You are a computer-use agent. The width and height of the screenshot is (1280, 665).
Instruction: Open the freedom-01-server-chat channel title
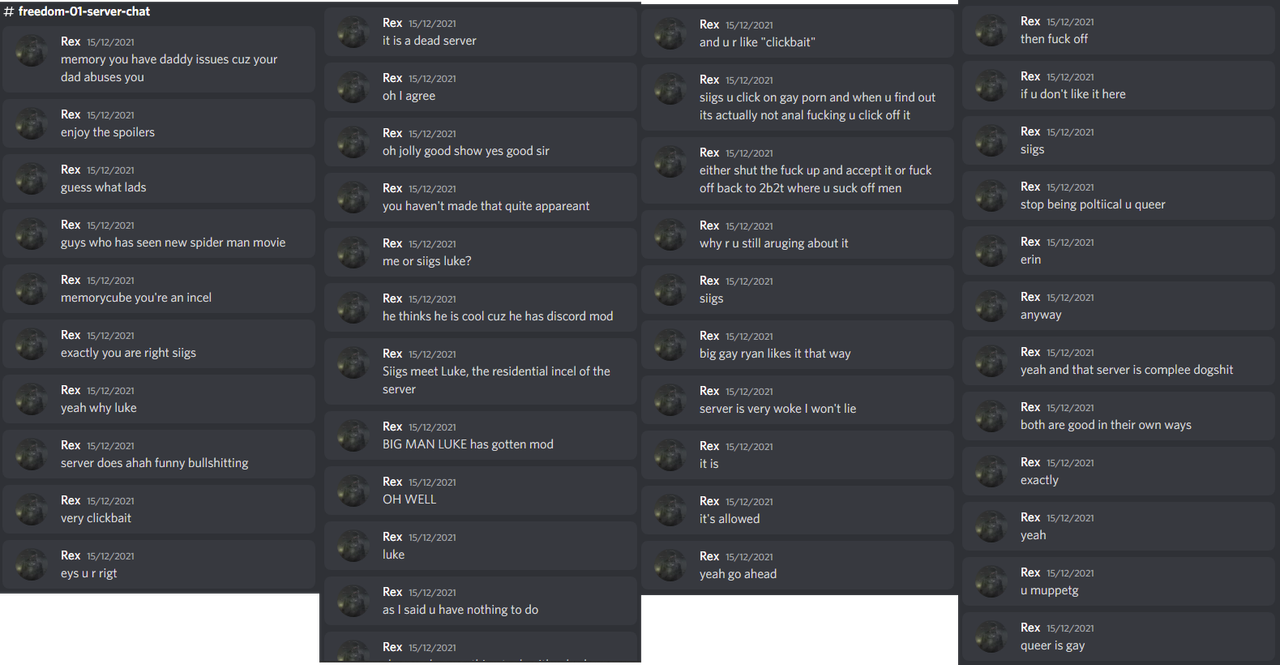pos(84,12)
